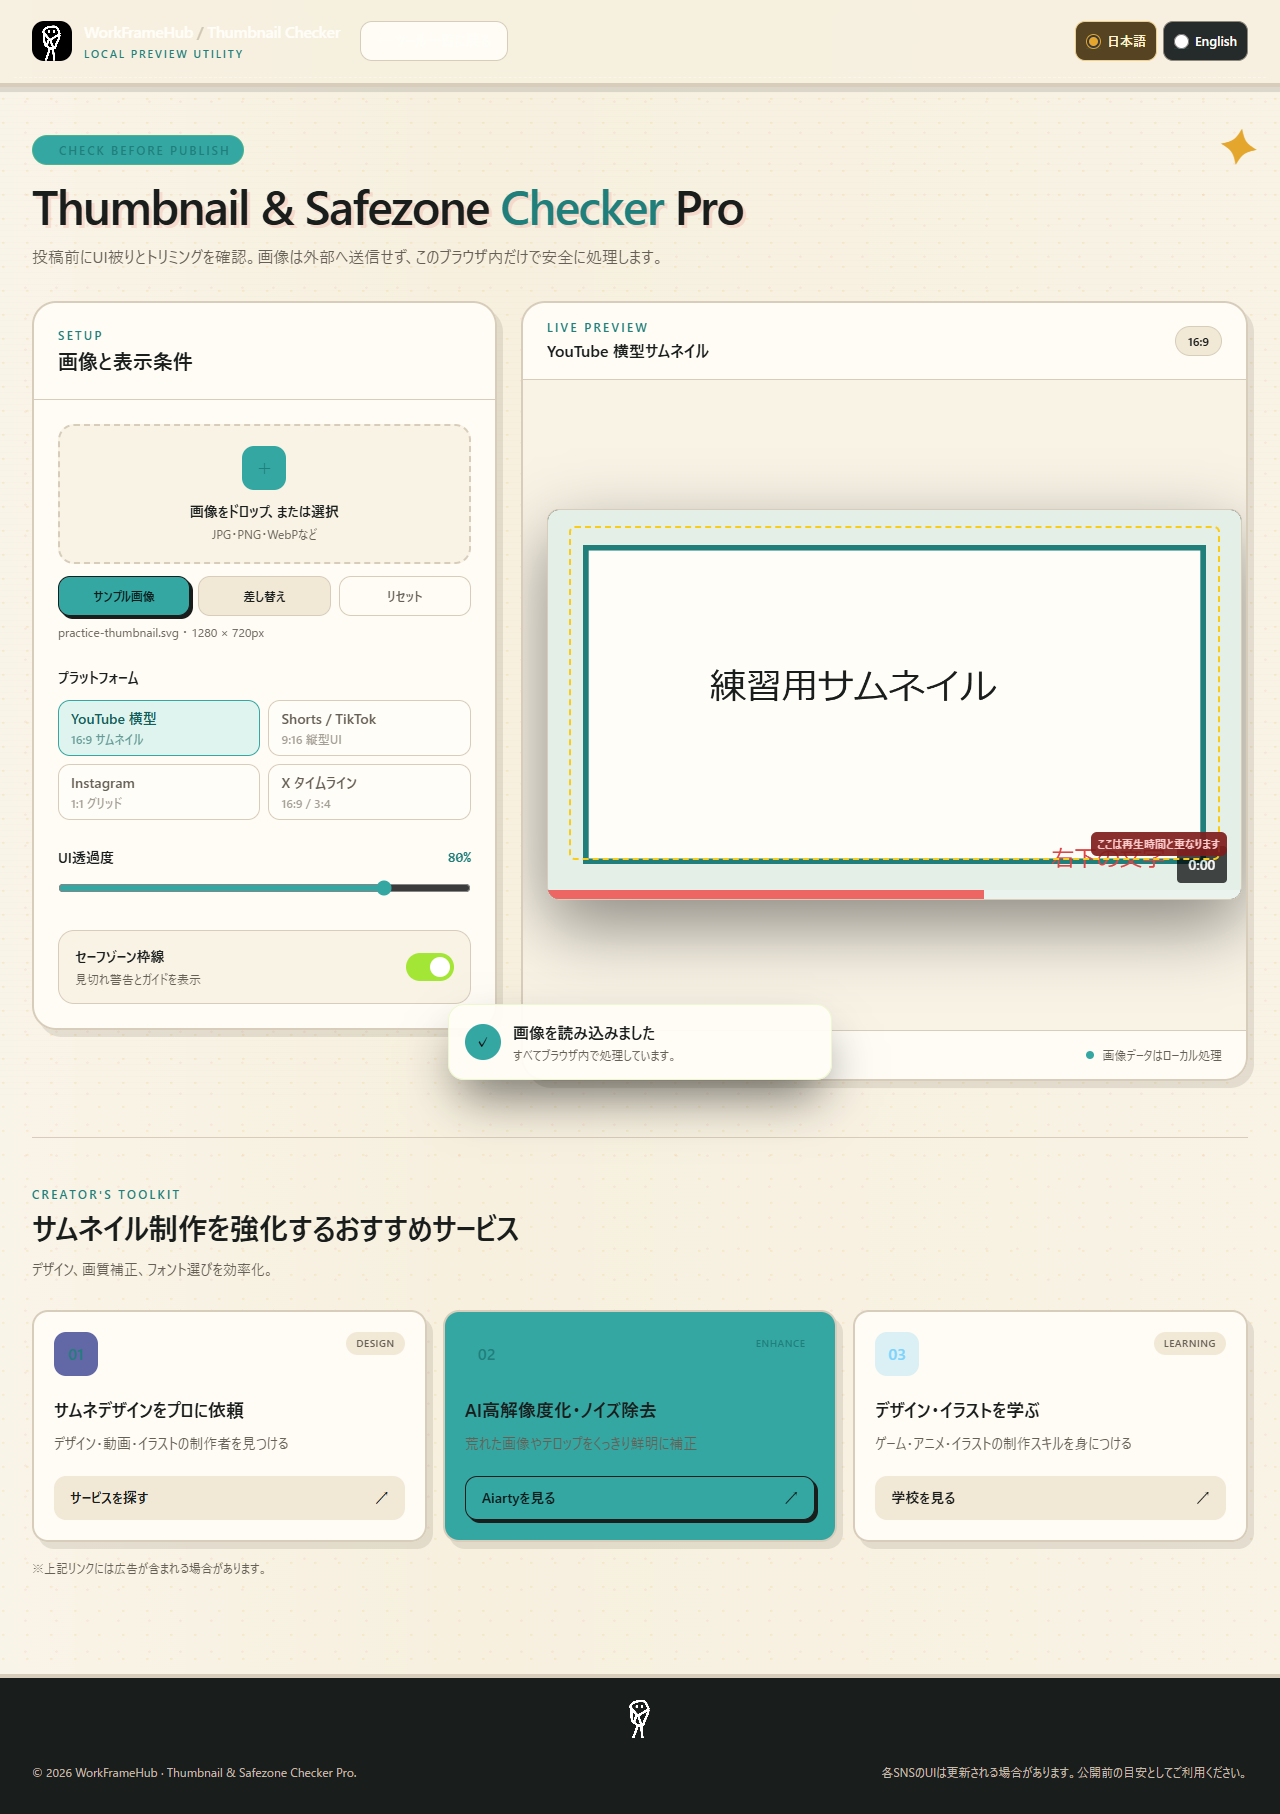The width and height of the screenshot is (1280, 1814).
Task: Switch language to 日本語
Action: point(1116,41)
